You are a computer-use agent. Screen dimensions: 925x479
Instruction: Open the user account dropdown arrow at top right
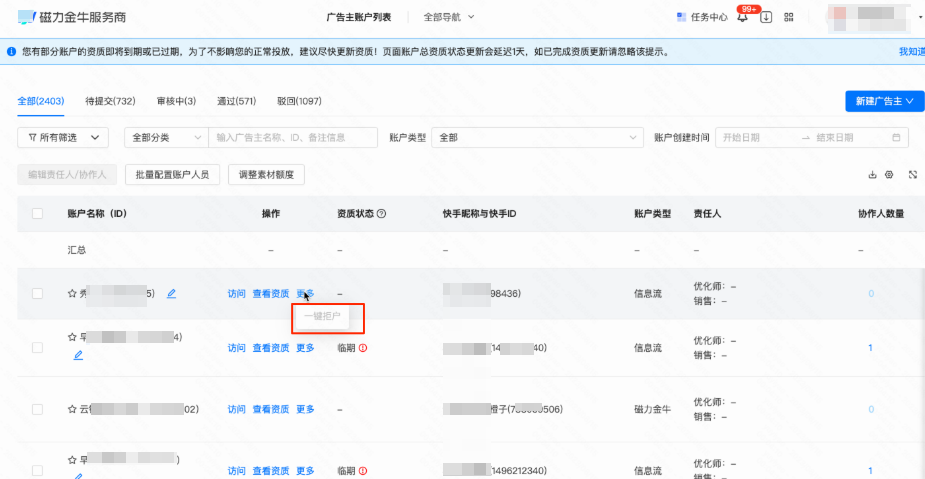pos(921,18)
